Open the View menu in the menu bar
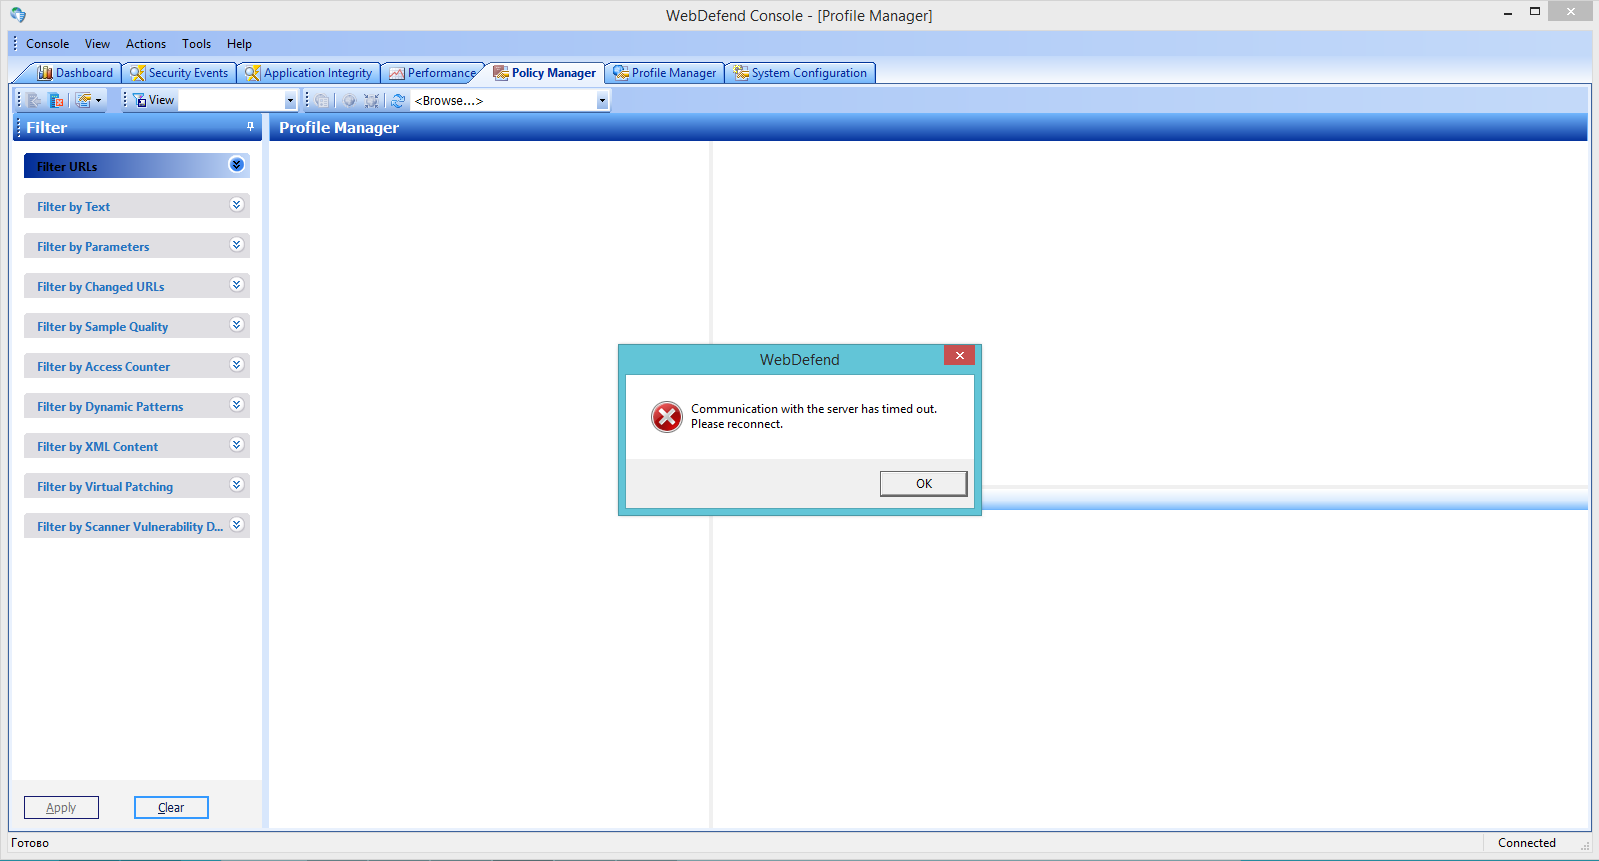 click(x=97, y=44)
